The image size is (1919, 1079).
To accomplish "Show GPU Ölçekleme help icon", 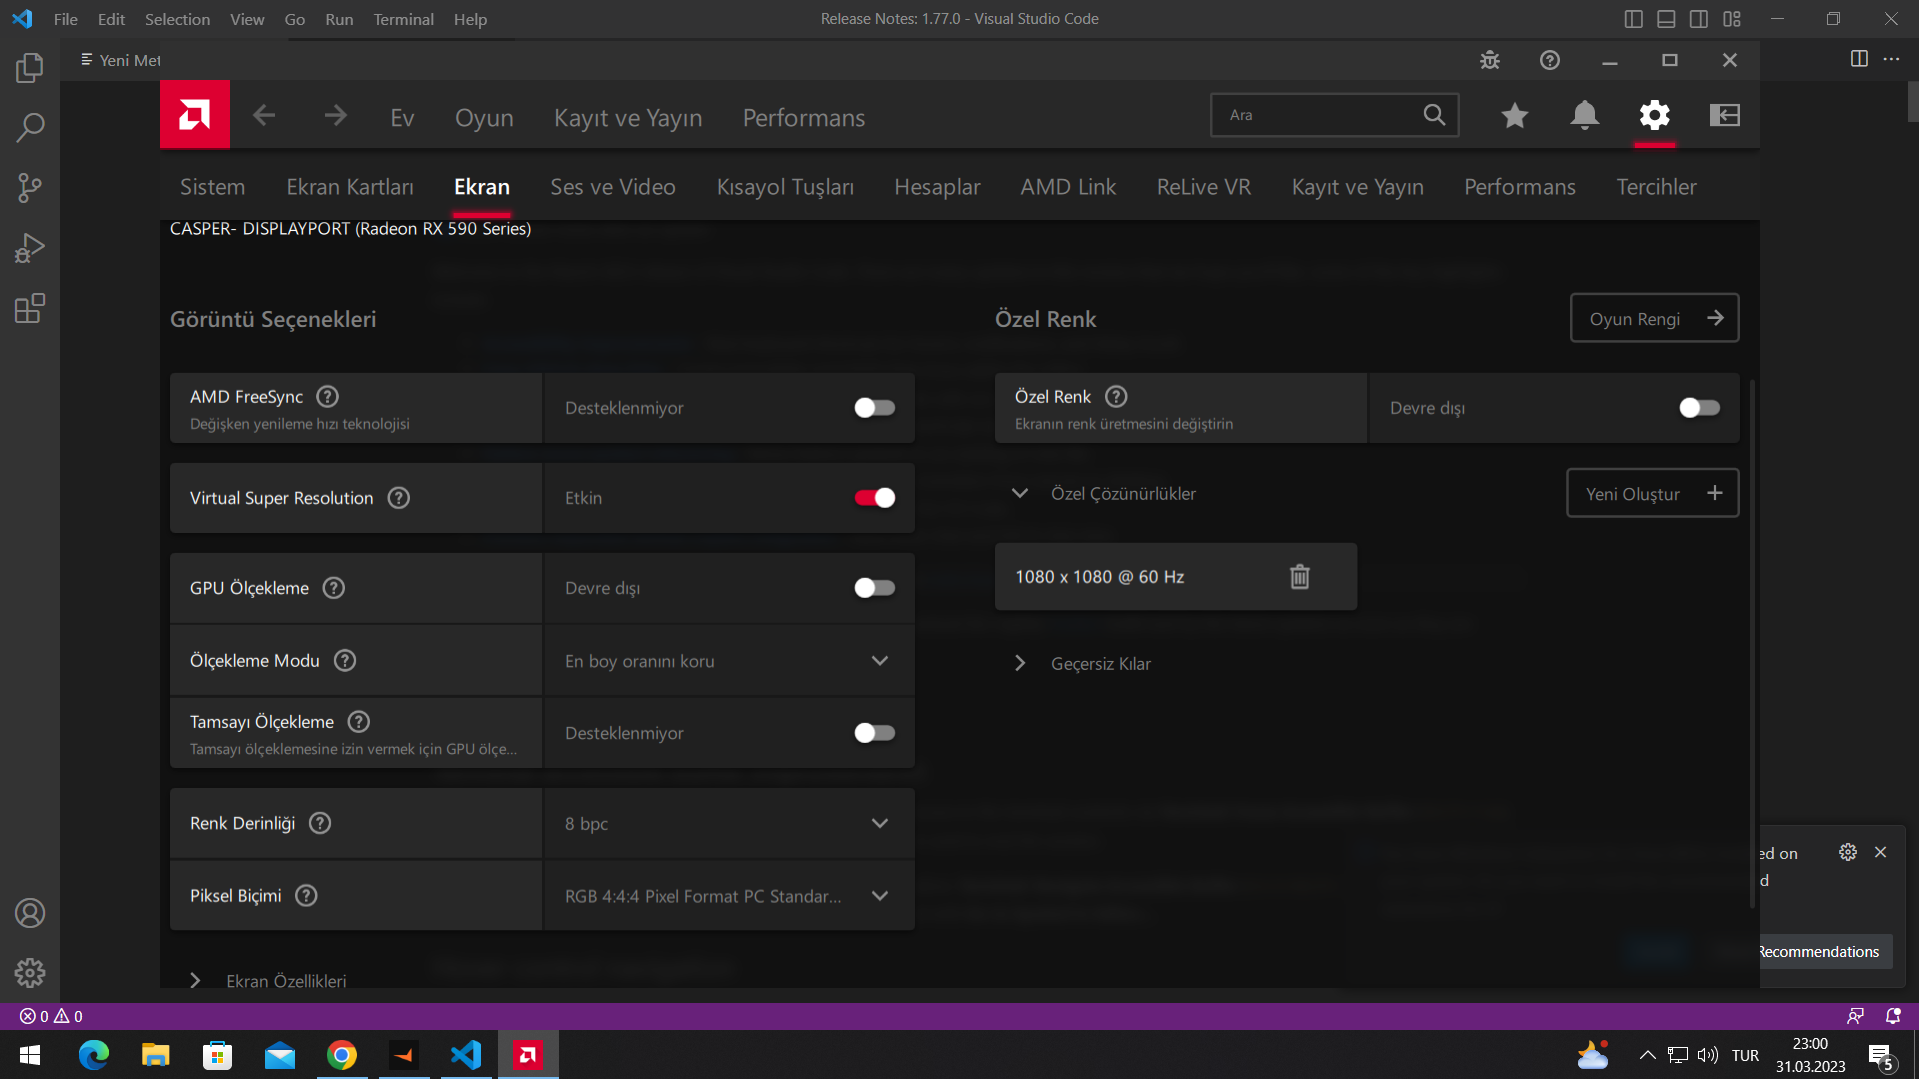I will 334,588.
